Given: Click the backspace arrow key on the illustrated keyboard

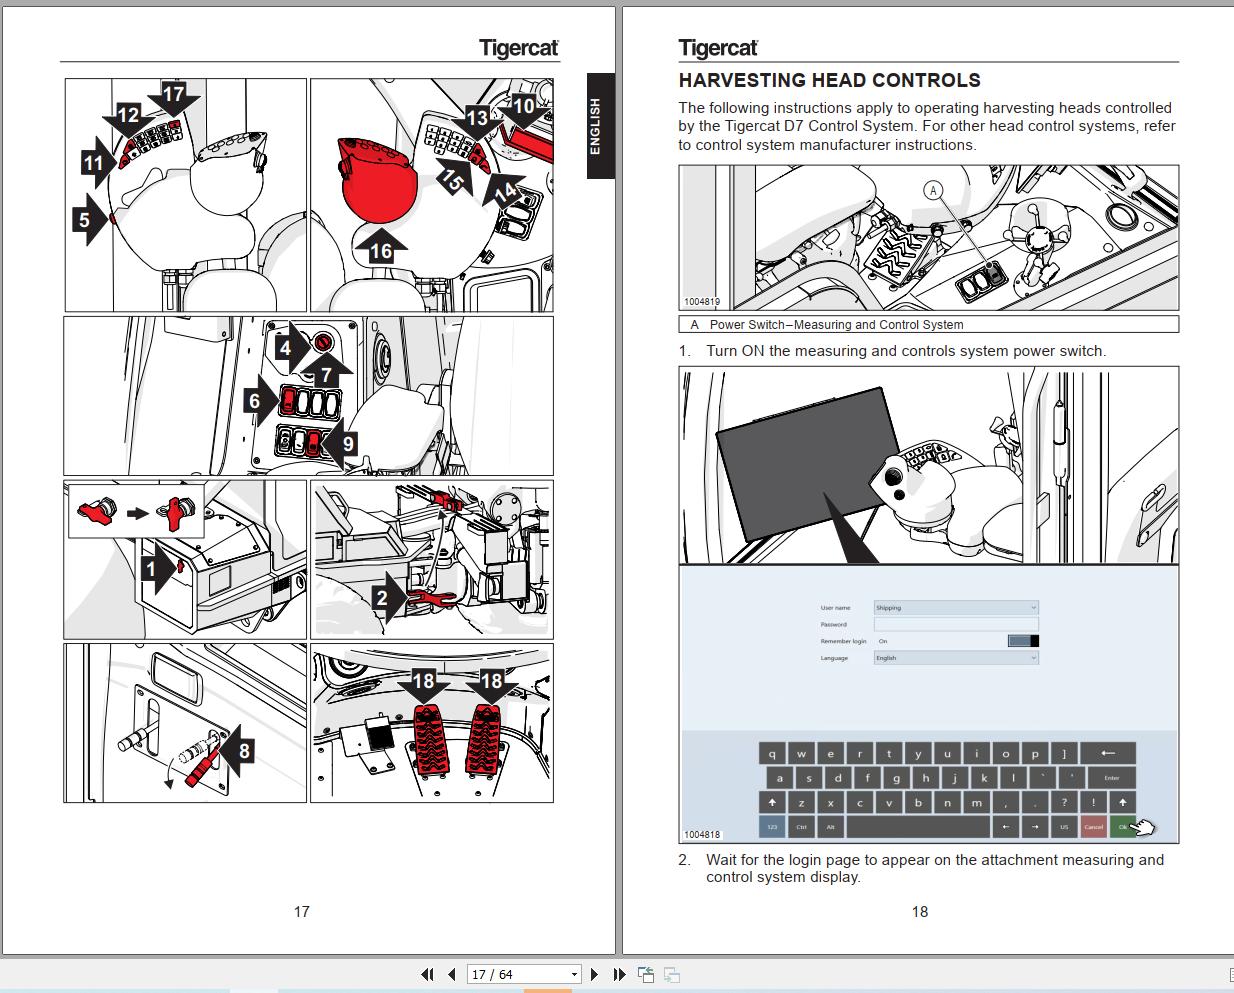Looking at the screenshot, I should click(x=1108, y=753).
